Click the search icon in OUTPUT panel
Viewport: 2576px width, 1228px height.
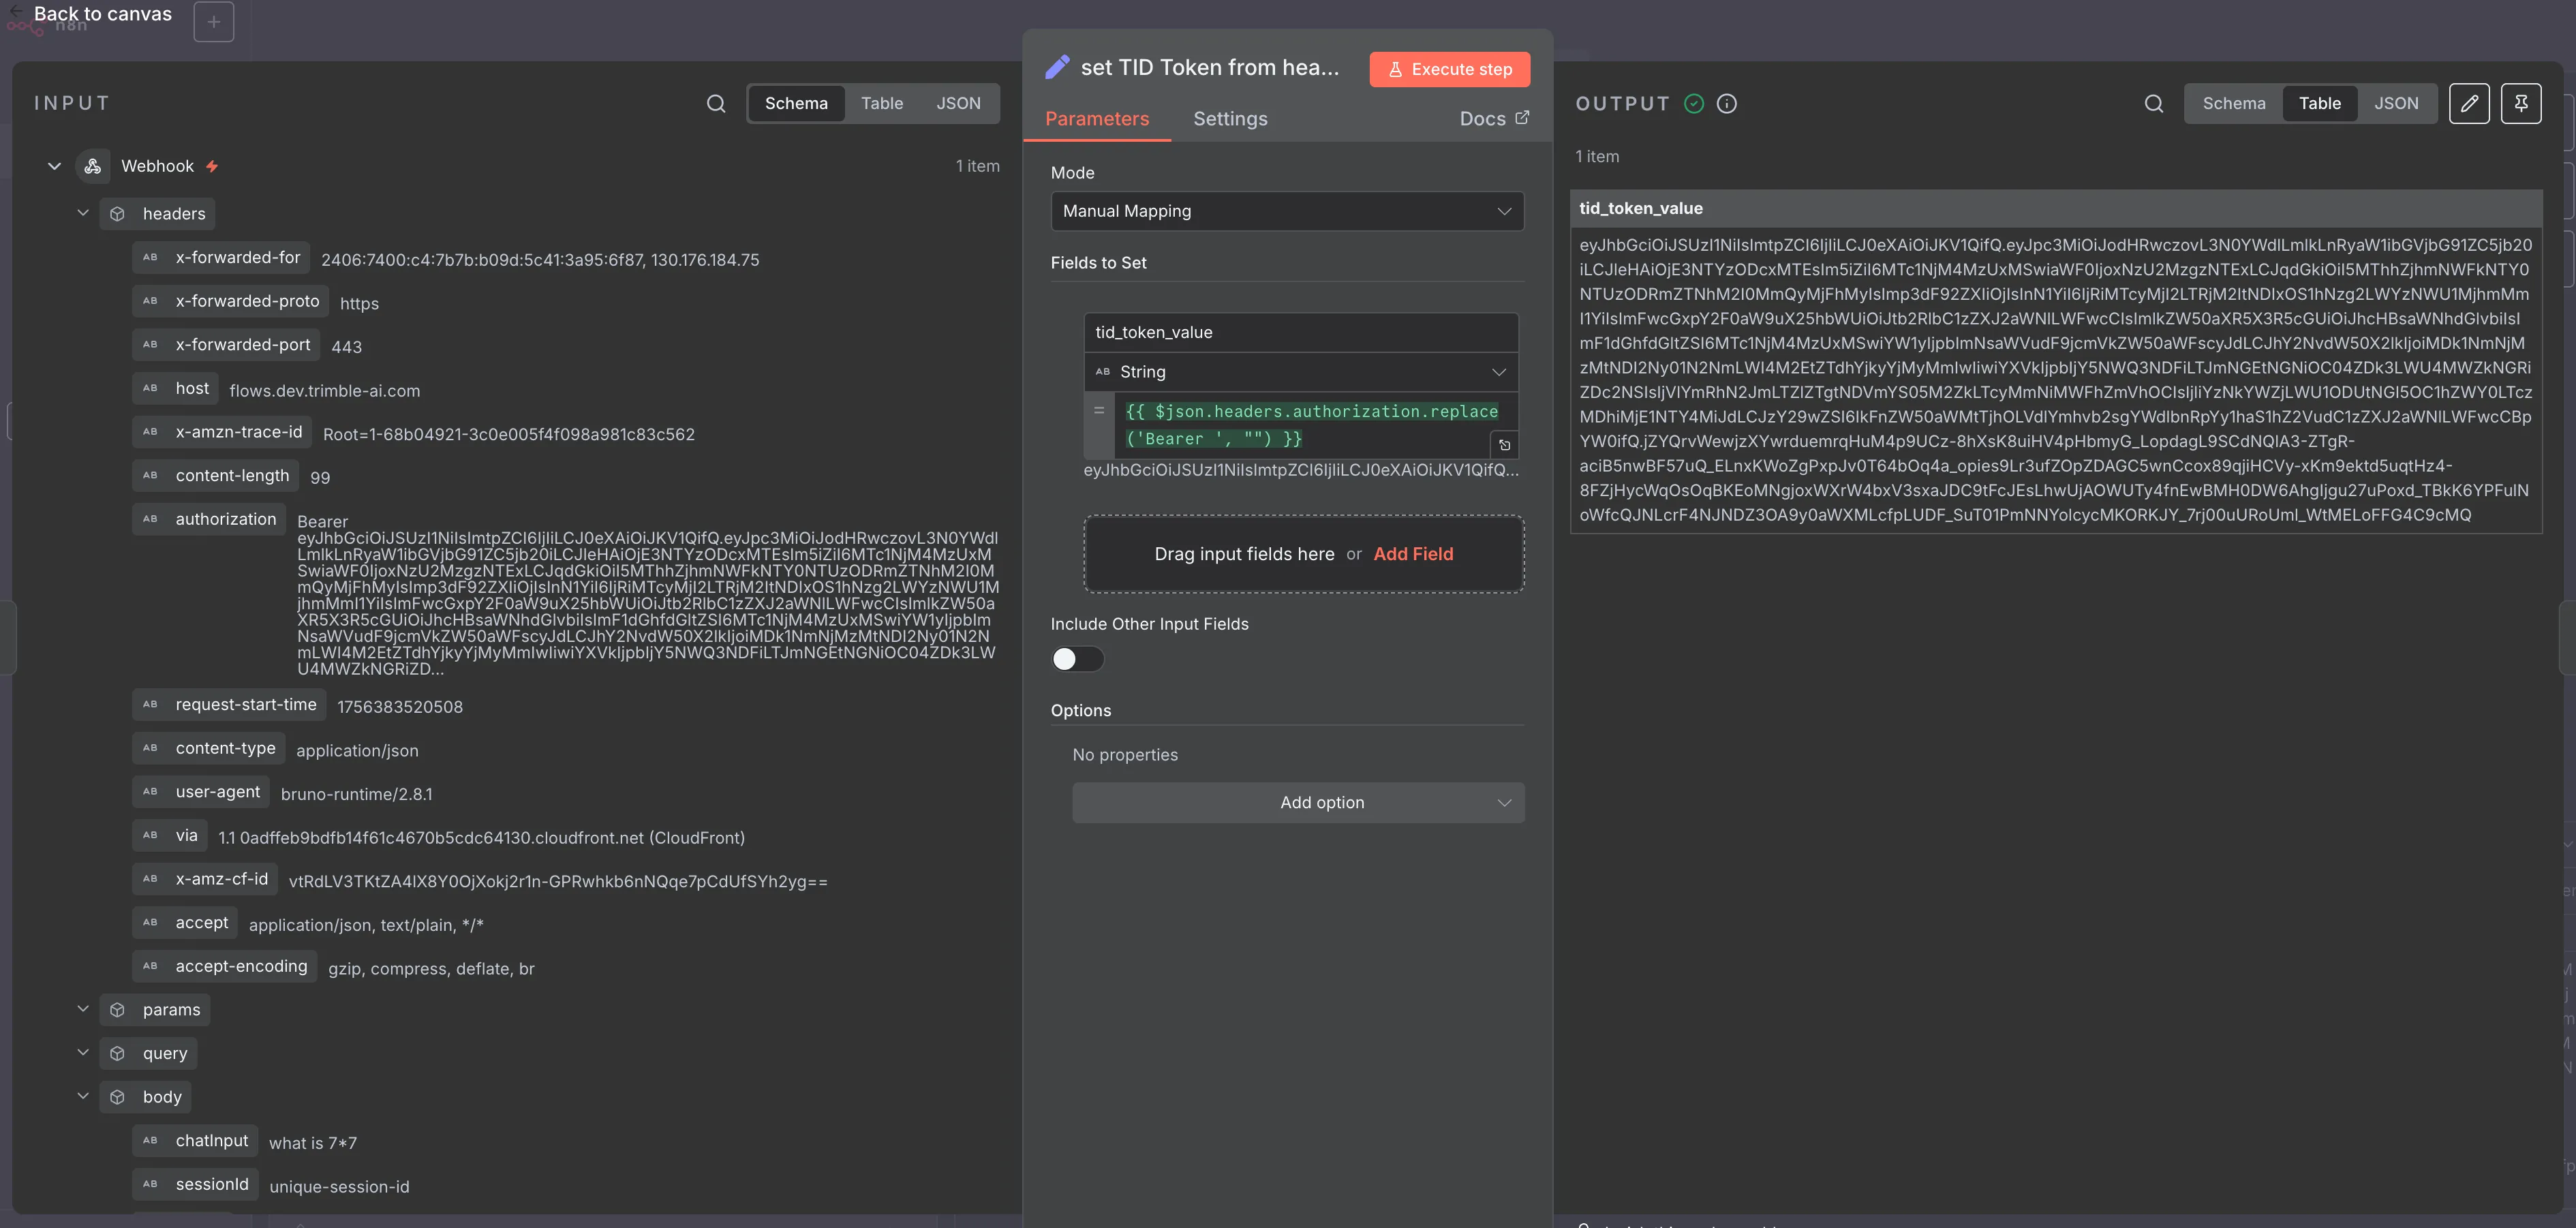(2154, 103)
